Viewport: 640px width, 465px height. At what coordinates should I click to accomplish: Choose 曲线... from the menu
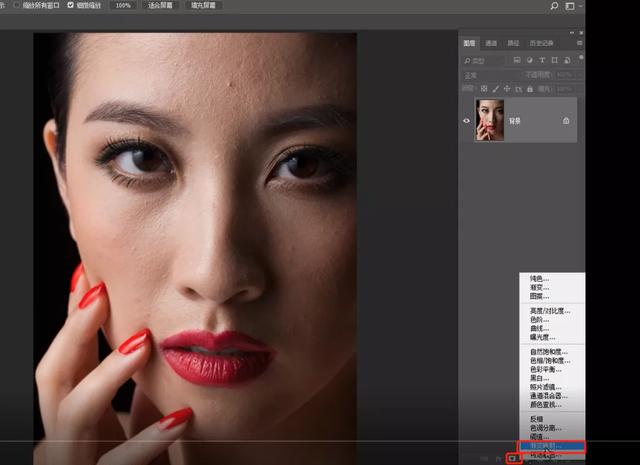(552, 329)
